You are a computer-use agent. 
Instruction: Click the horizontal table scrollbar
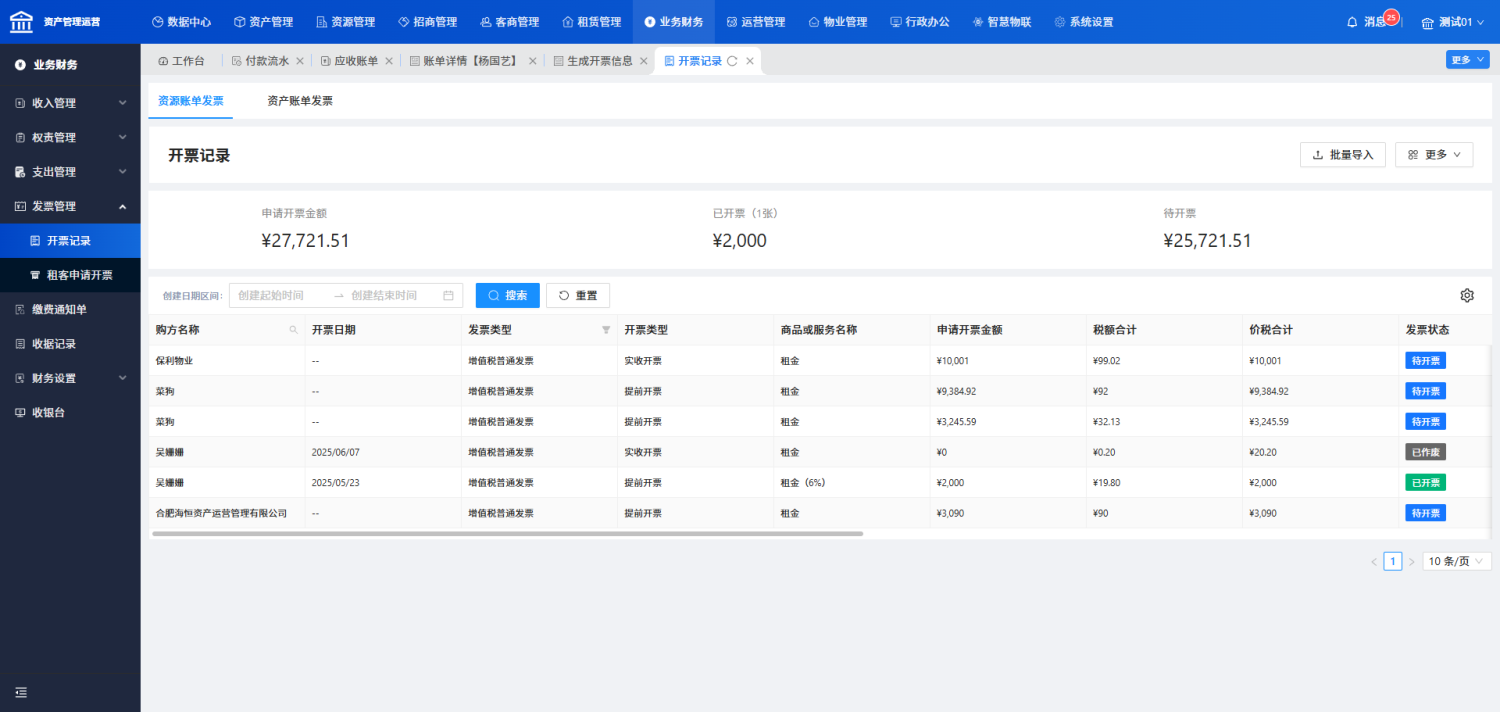pyautogui.click(x=507, y=534)
